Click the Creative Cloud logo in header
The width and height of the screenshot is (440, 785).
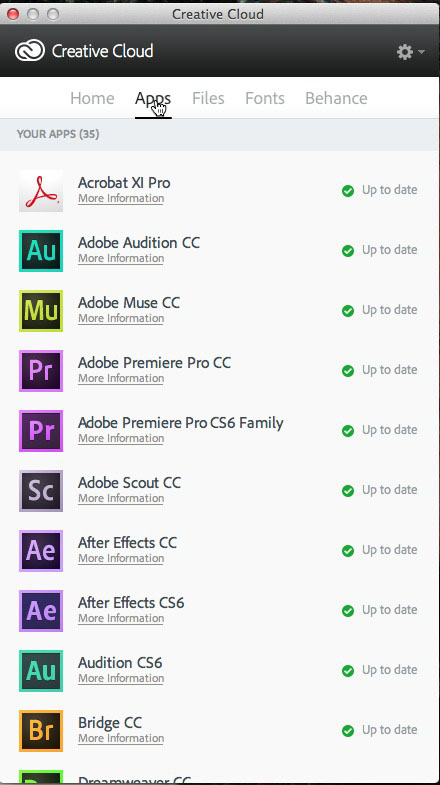click(x=30, y=51)
